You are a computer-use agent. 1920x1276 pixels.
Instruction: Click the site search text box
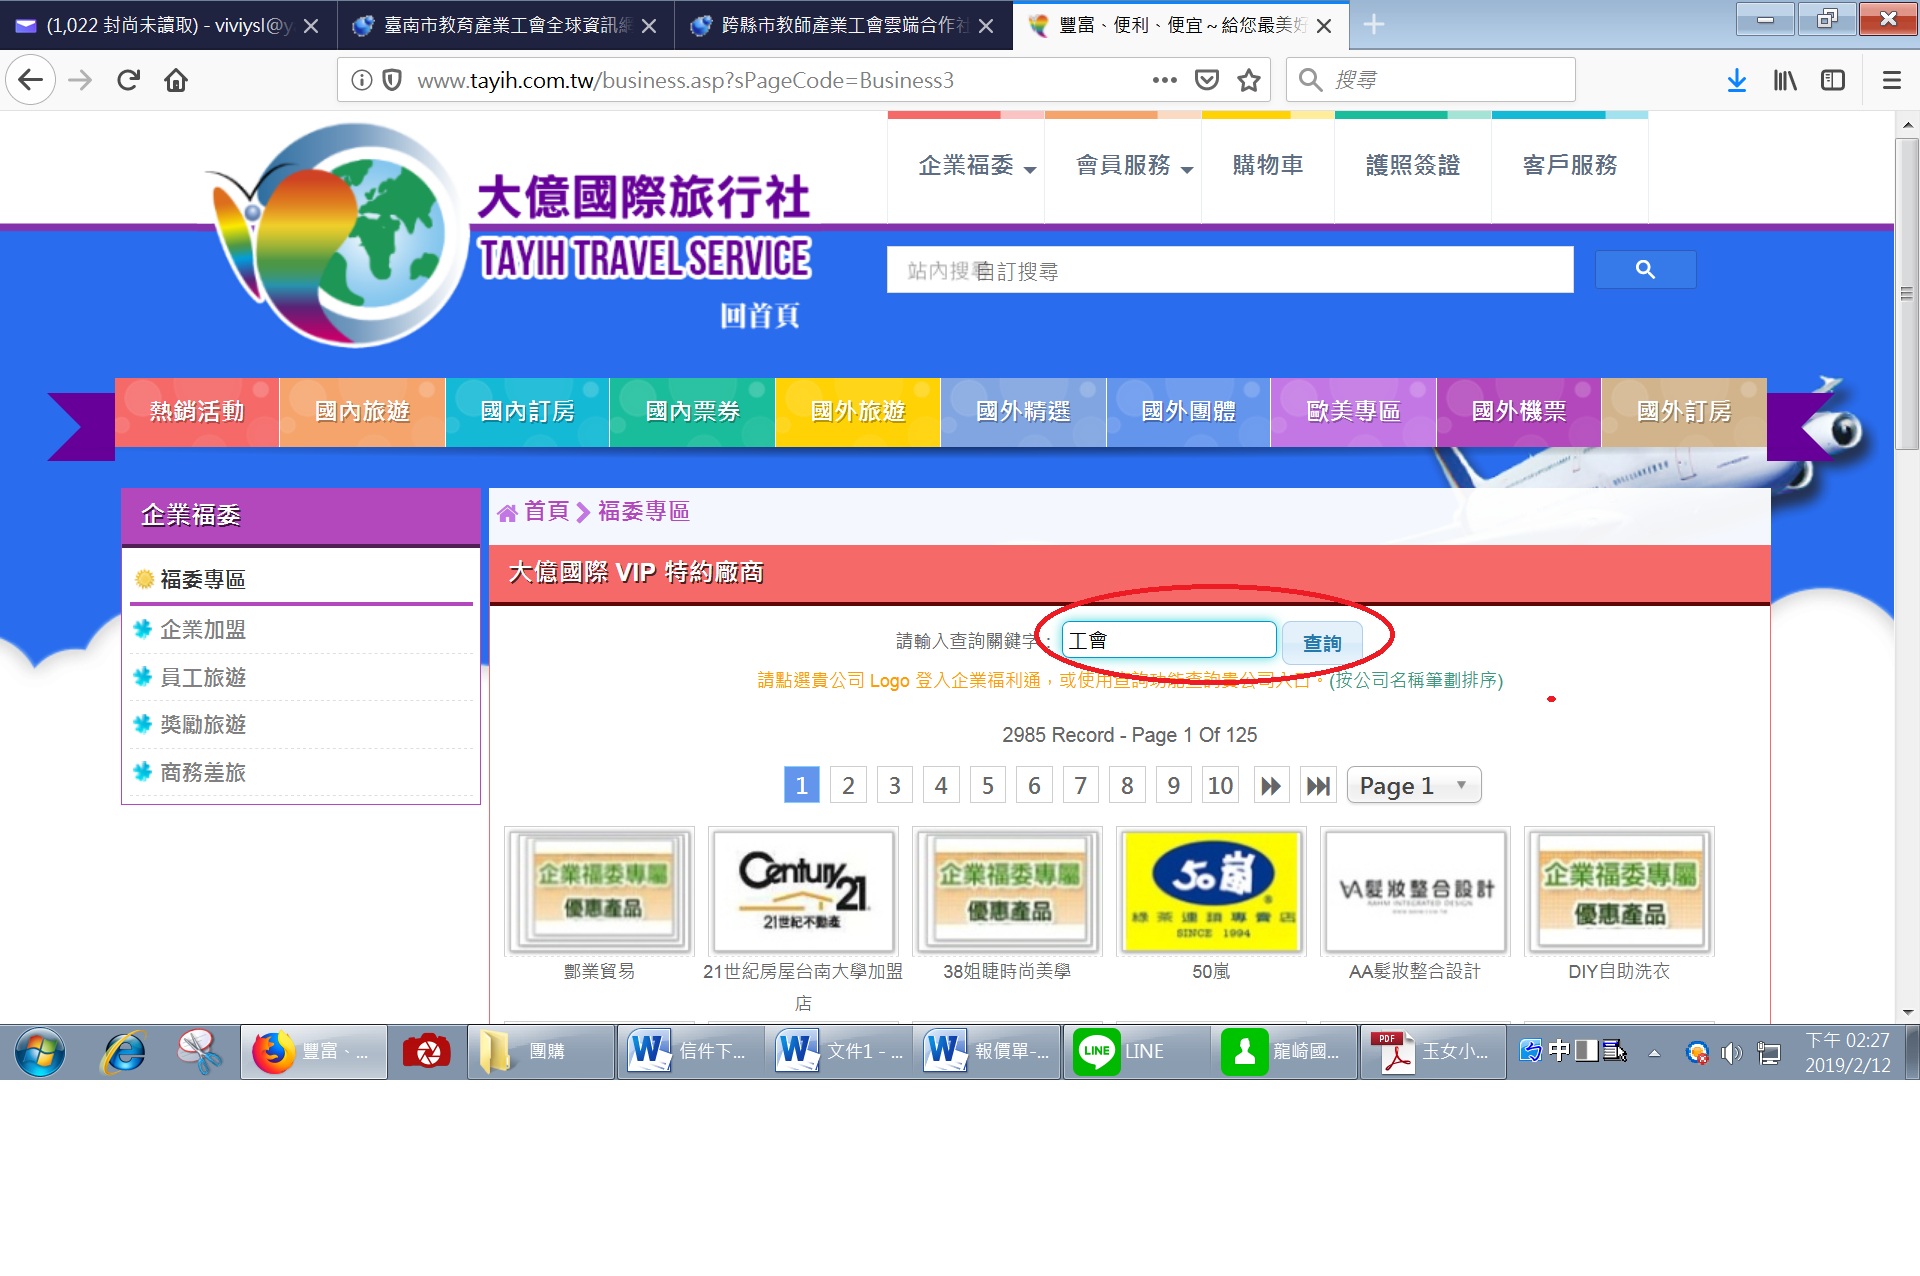[x=1230, y=270]
